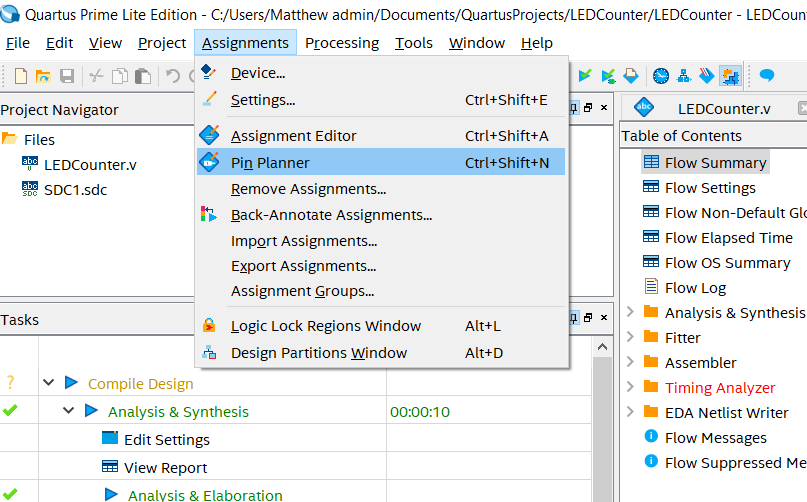
Task: Run Analysis & Synthesis play arrow
Action: coord(91,410)
